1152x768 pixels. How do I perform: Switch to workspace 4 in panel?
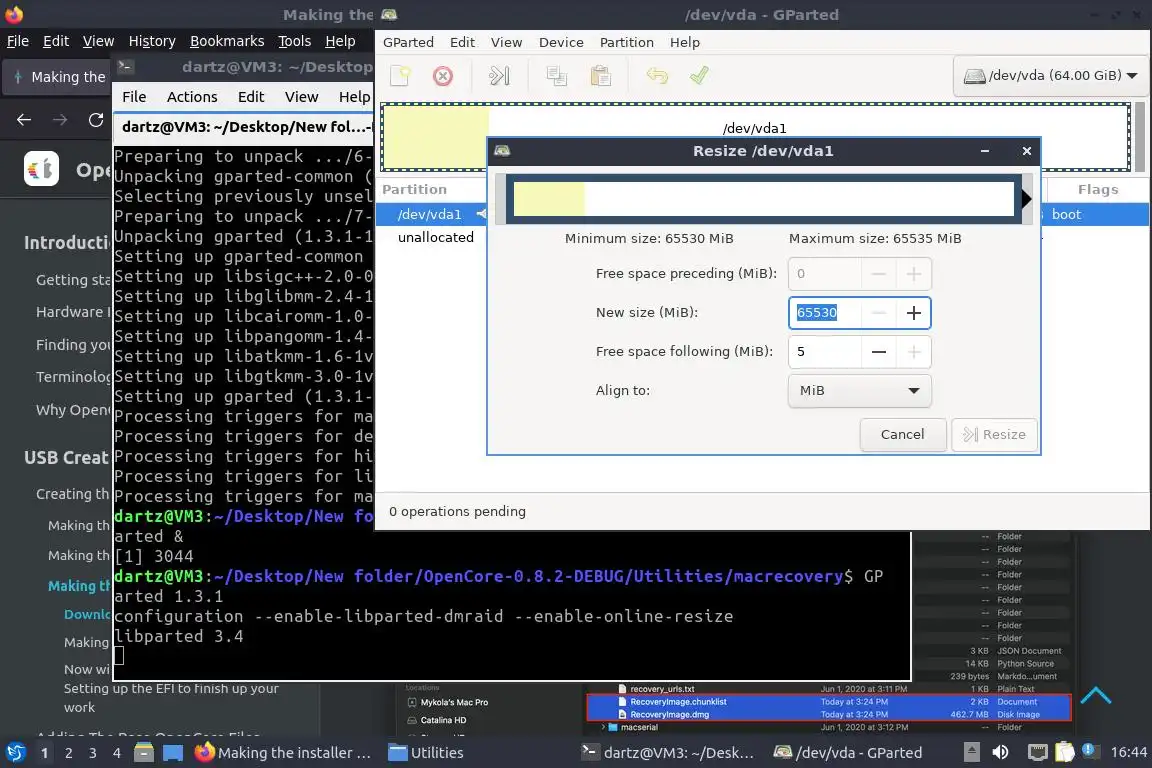point(116,753)
